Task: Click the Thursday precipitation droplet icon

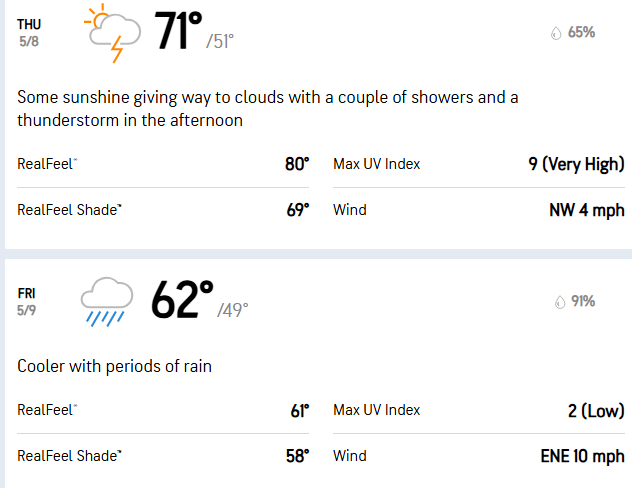Action: click(556, 33)
